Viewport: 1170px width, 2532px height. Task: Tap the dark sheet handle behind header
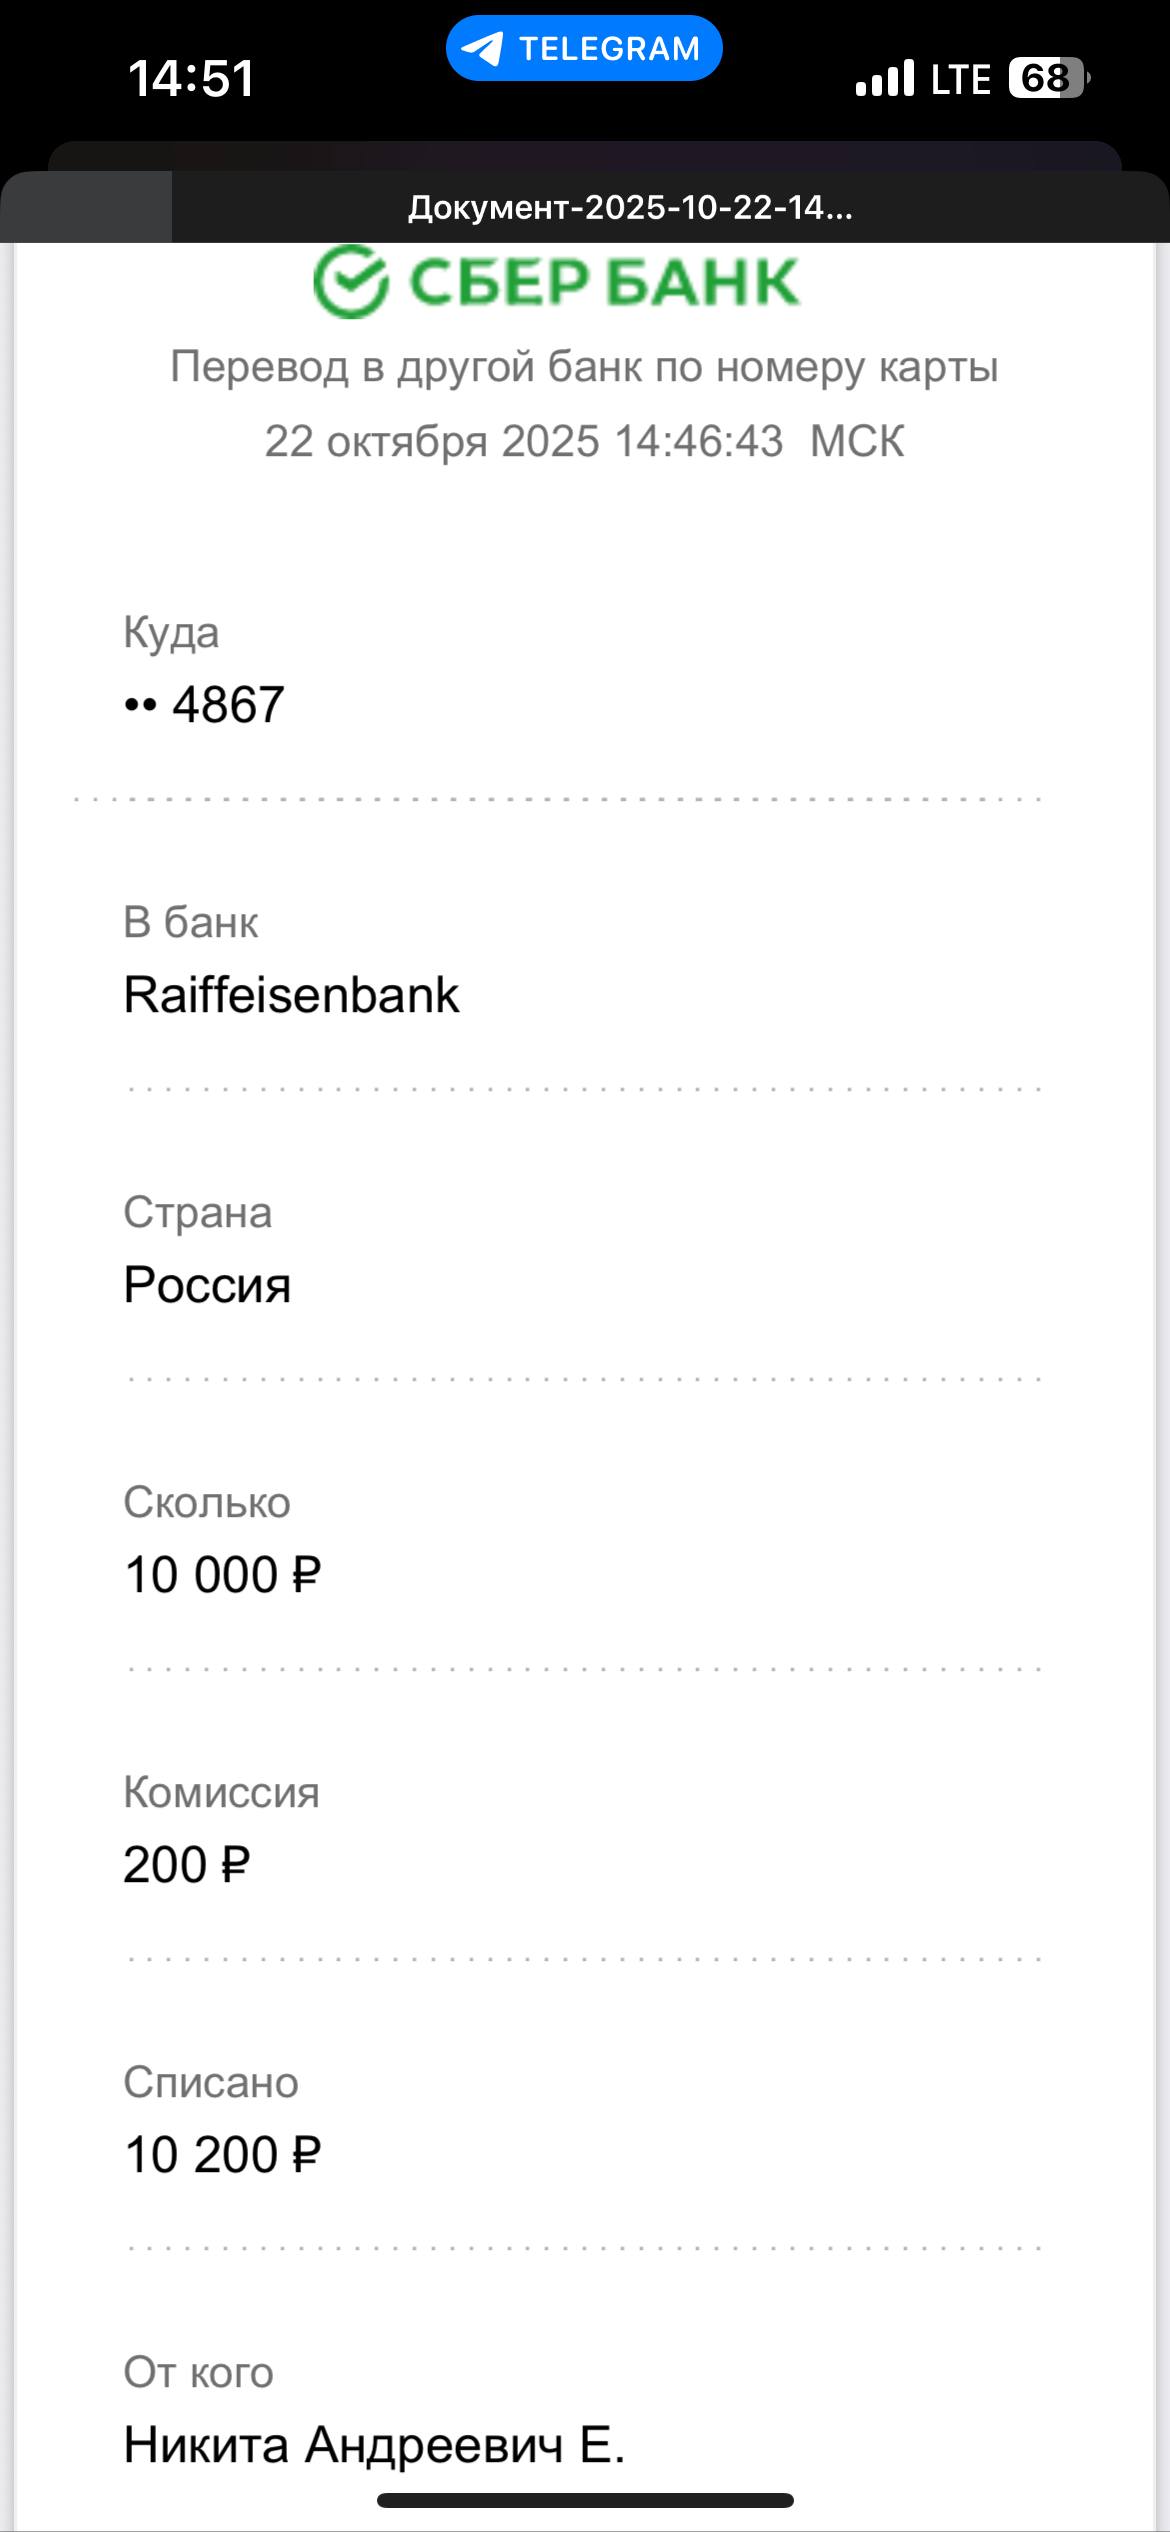click(584, 155)
